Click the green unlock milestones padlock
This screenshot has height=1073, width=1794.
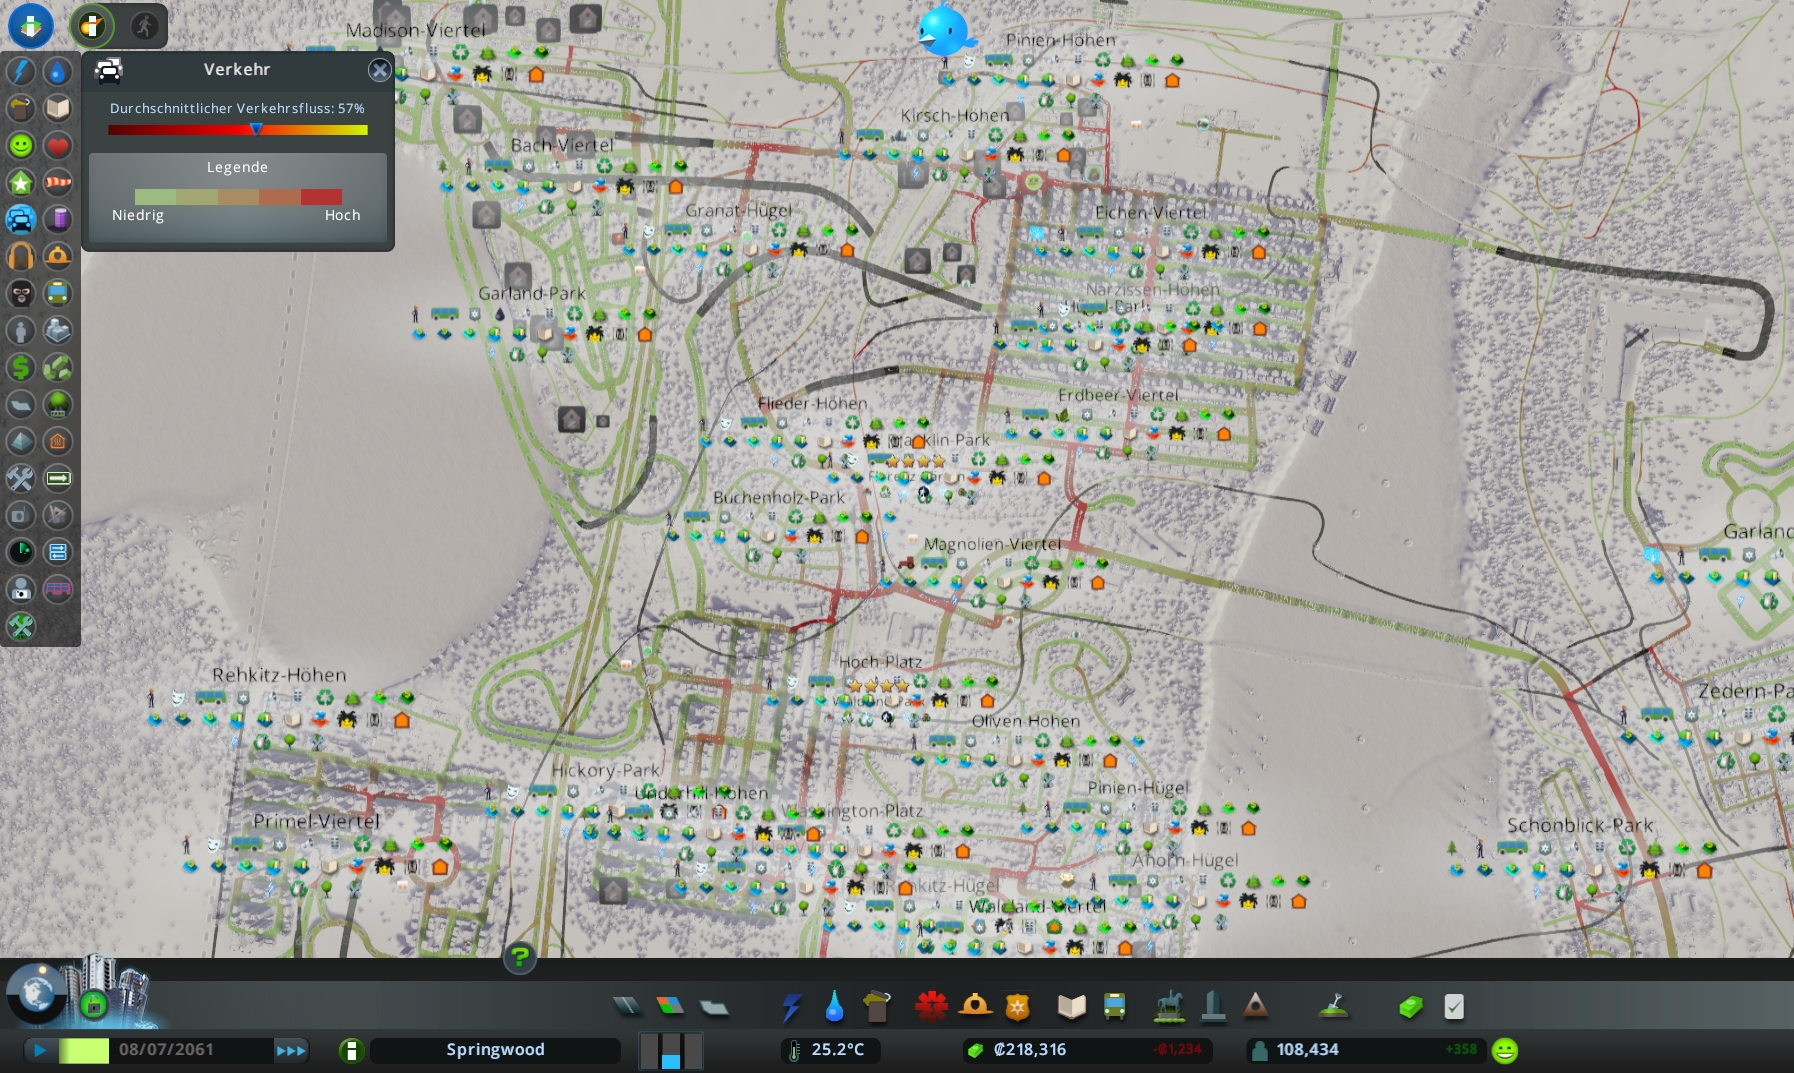[x=93, y=1004]
